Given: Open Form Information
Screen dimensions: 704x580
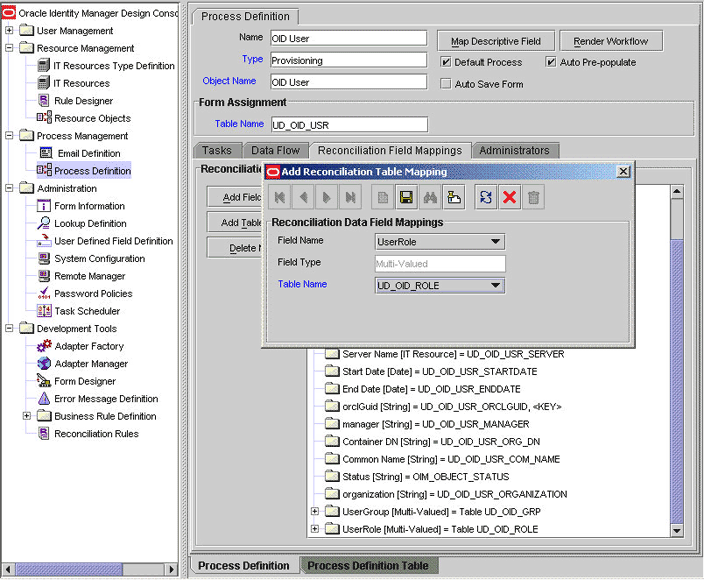Looking at the screenshot, I should [89, 206].
